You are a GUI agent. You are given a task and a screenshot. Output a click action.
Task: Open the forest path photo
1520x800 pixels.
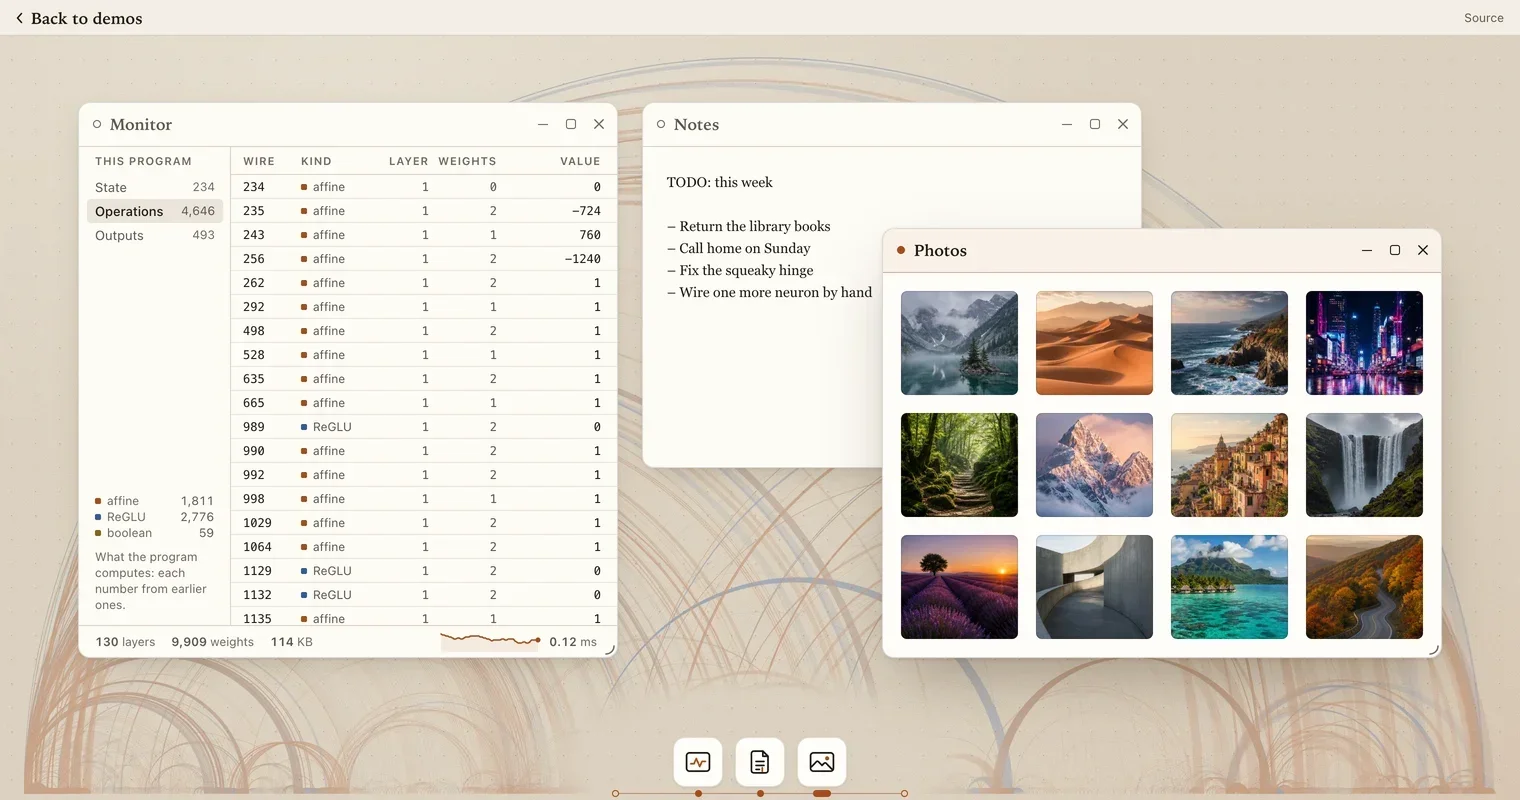(x=959, y=465)
